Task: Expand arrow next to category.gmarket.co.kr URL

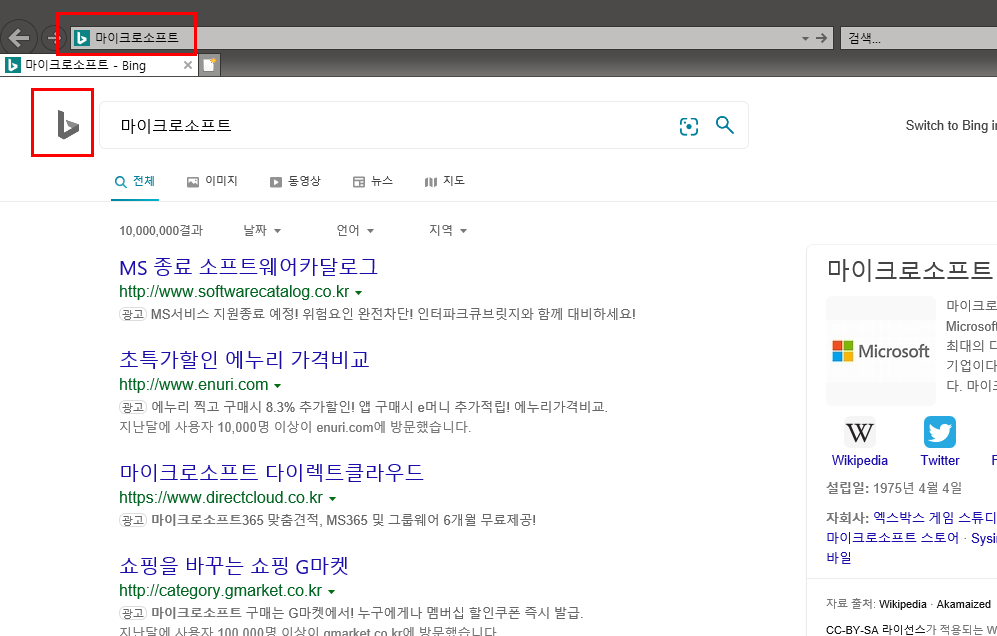Action: 331,592
